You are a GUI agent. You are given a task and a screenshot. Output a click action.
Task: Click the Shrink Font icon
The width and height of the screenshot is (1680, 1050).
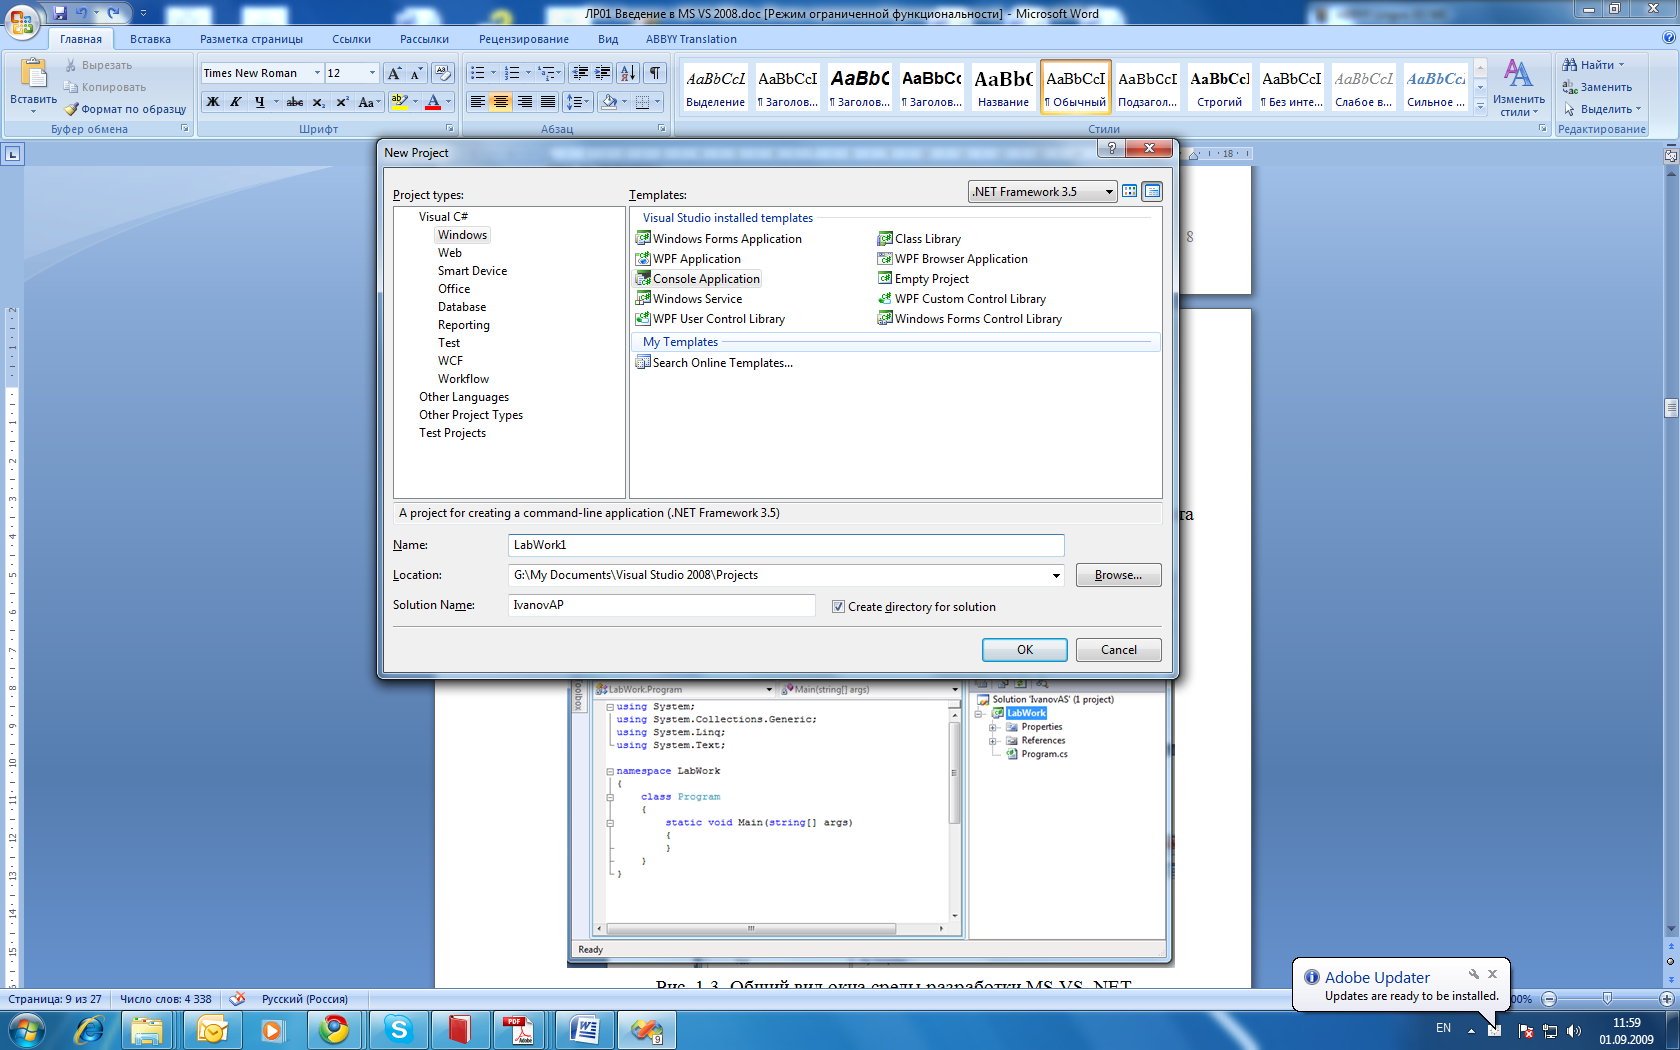pos(417,73)
